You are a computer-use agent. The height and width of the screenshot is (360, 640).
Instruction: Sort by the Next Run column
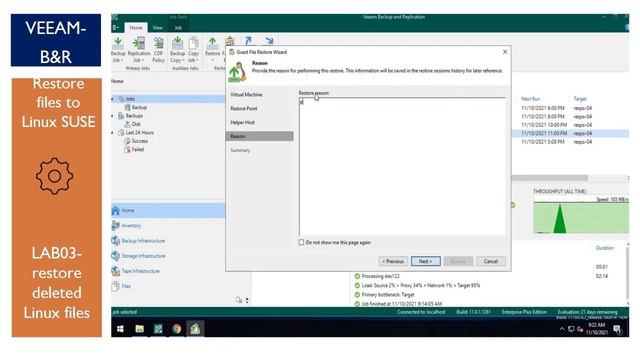tap(530, 99)
